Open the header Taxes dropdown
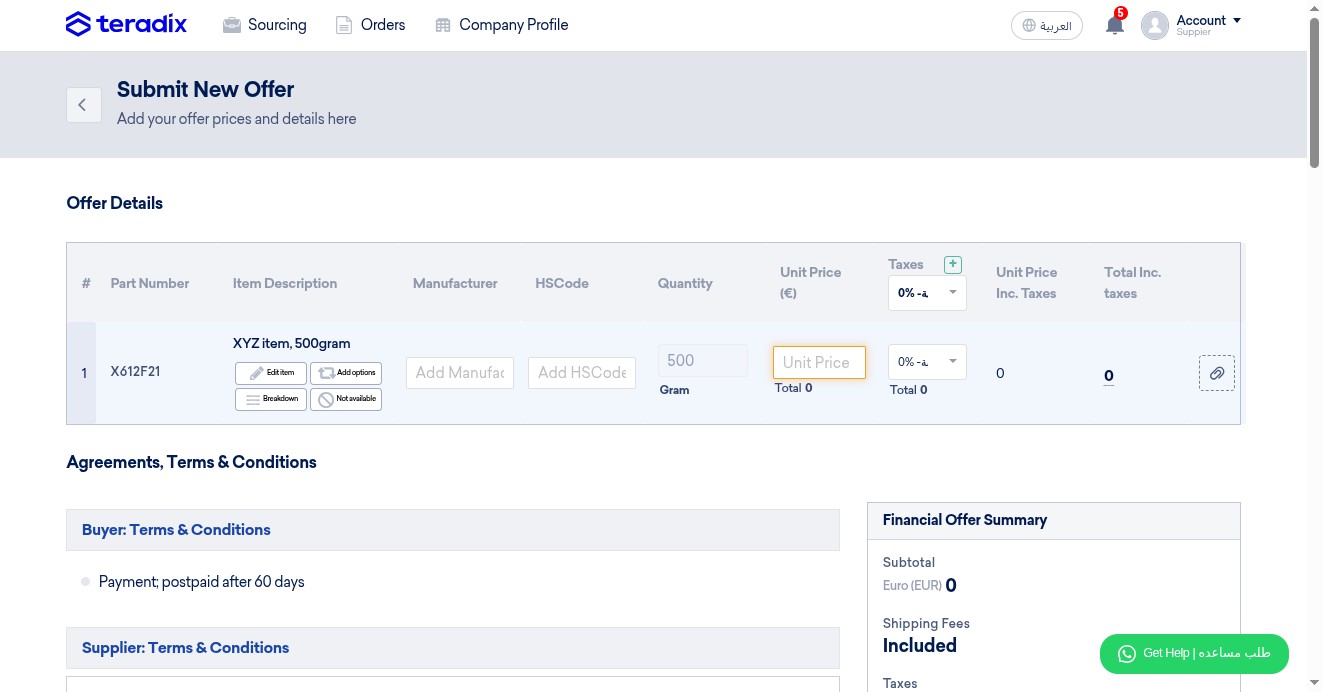The image size is (1322, 692). point(927,293)
